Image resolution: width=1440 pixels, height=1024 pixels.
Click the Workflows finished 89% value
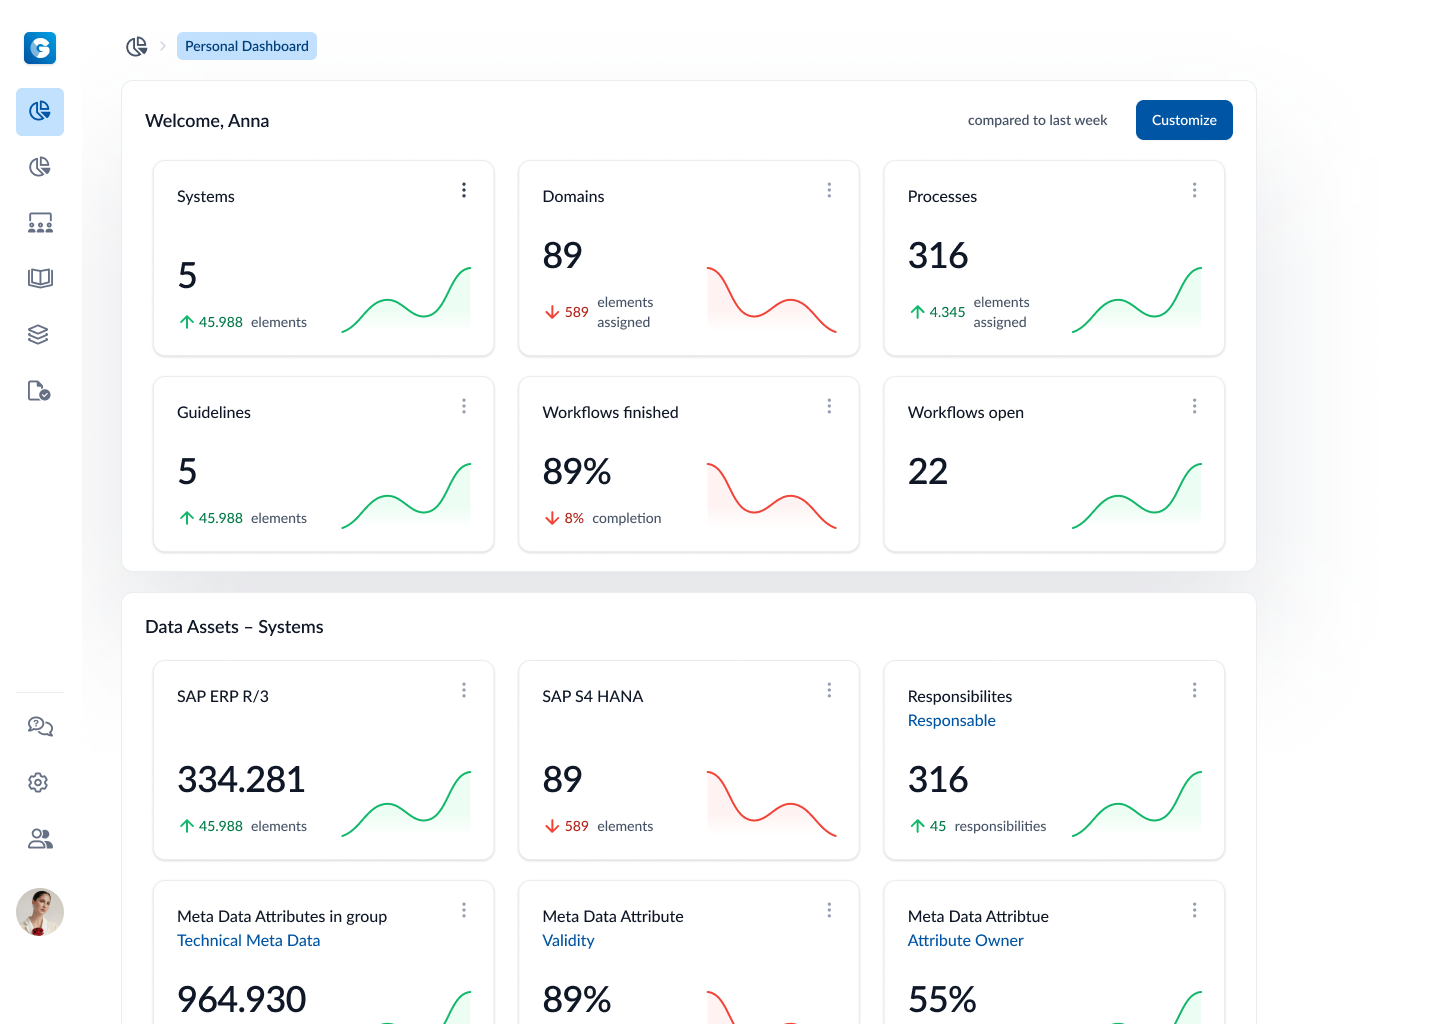(576, 471)
